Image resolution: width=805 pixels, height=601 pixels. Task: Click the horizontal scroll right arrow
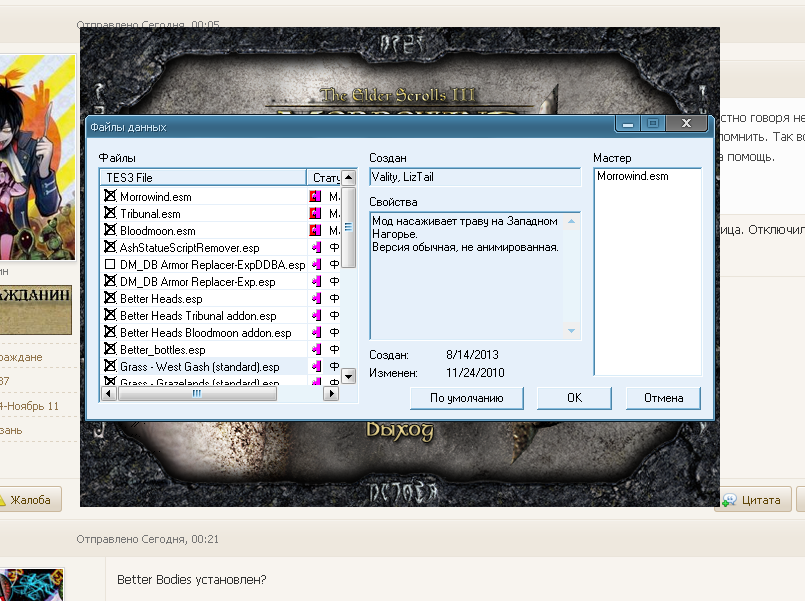(331, 394)
